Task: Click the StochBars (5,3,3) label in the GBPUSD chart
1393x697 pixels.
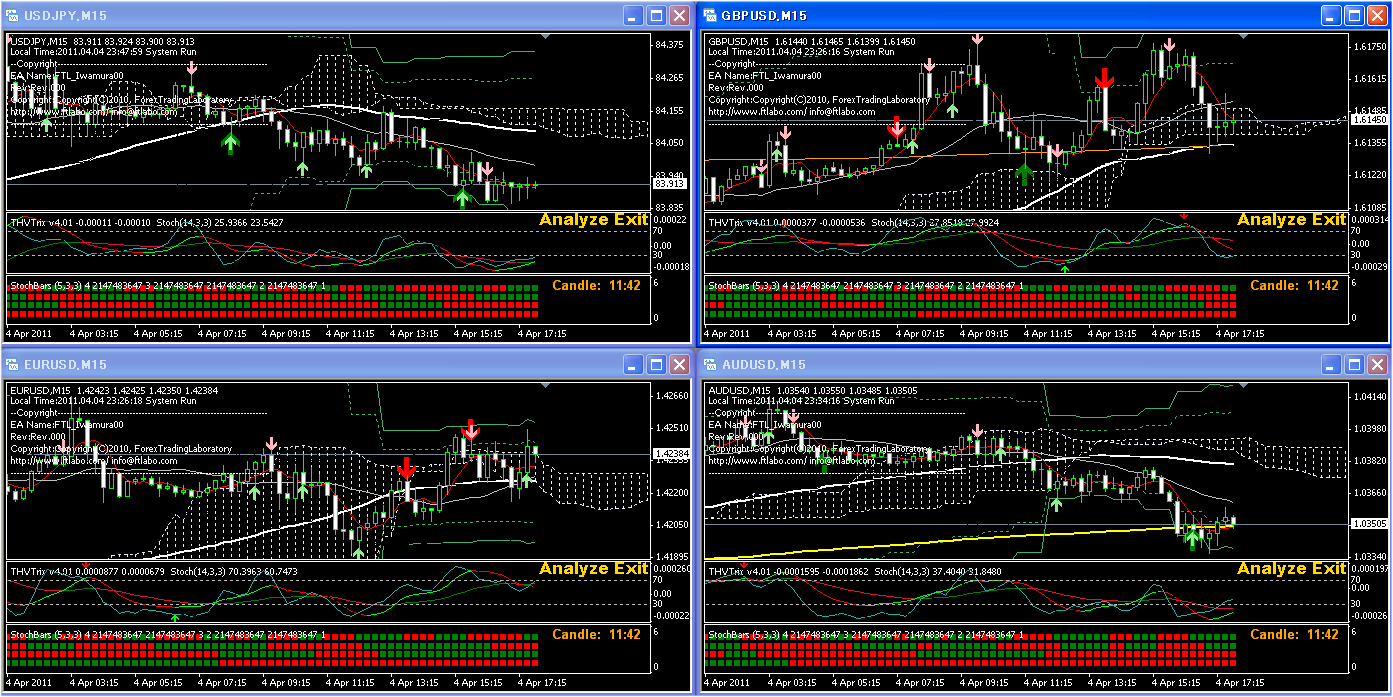Action: point(744,286)
